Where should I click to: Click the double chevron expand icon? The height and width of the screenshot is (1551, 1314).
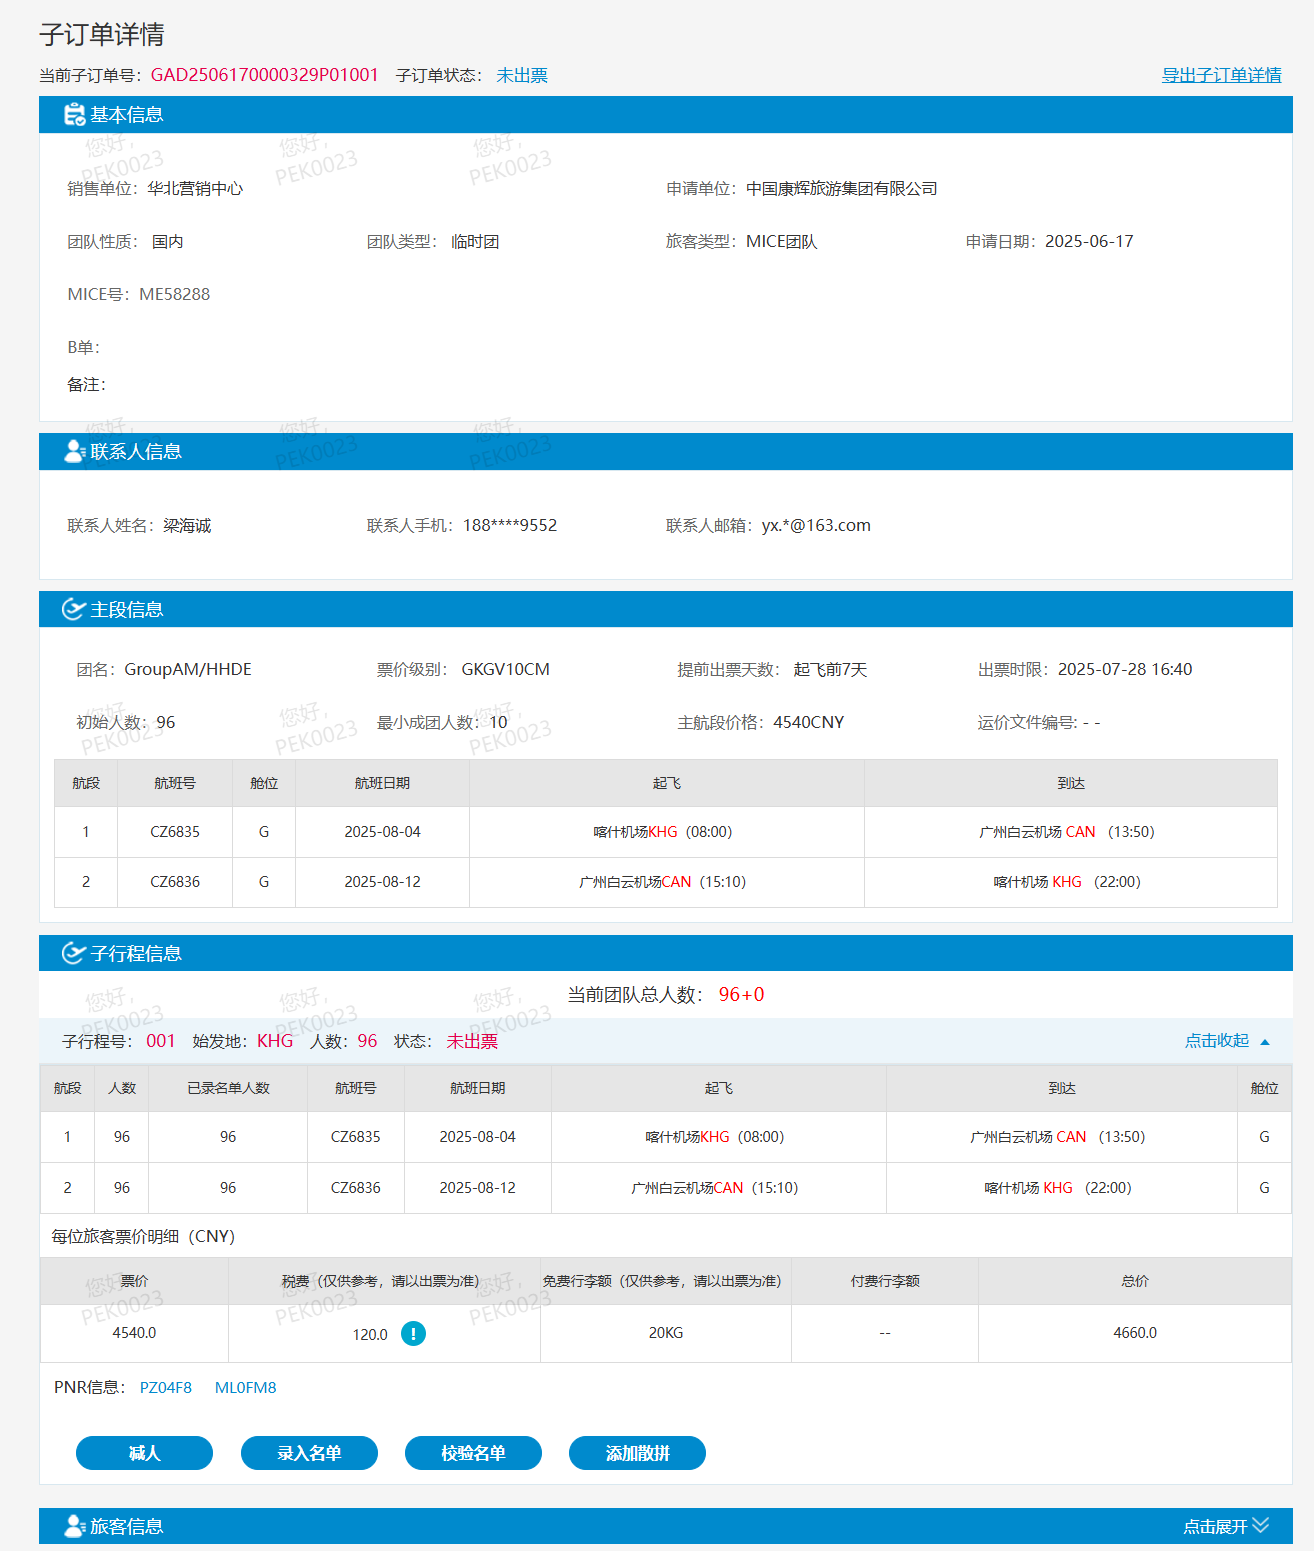pyautogui.click(x=1261, y=1525)
